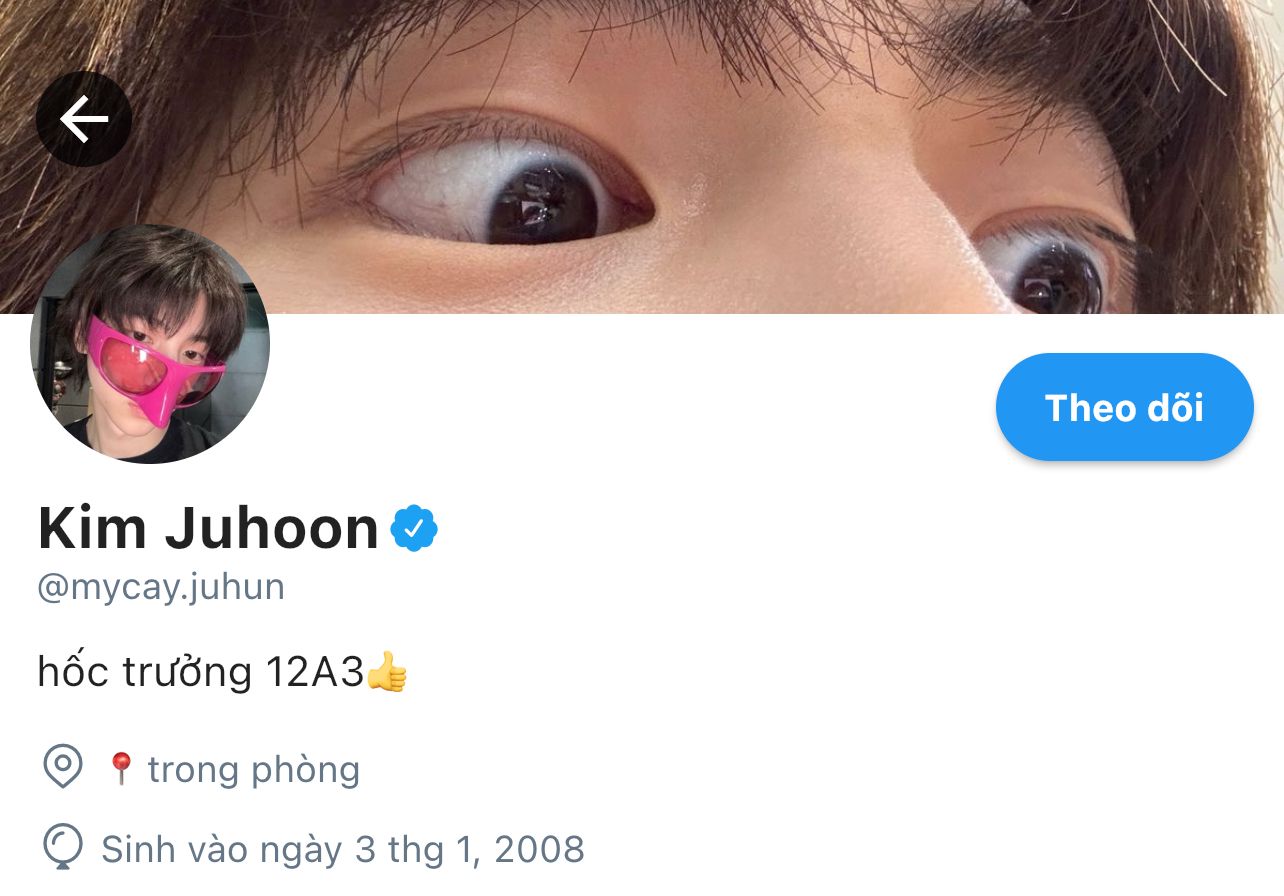Click the location pin outline icon

pos(63,767)
